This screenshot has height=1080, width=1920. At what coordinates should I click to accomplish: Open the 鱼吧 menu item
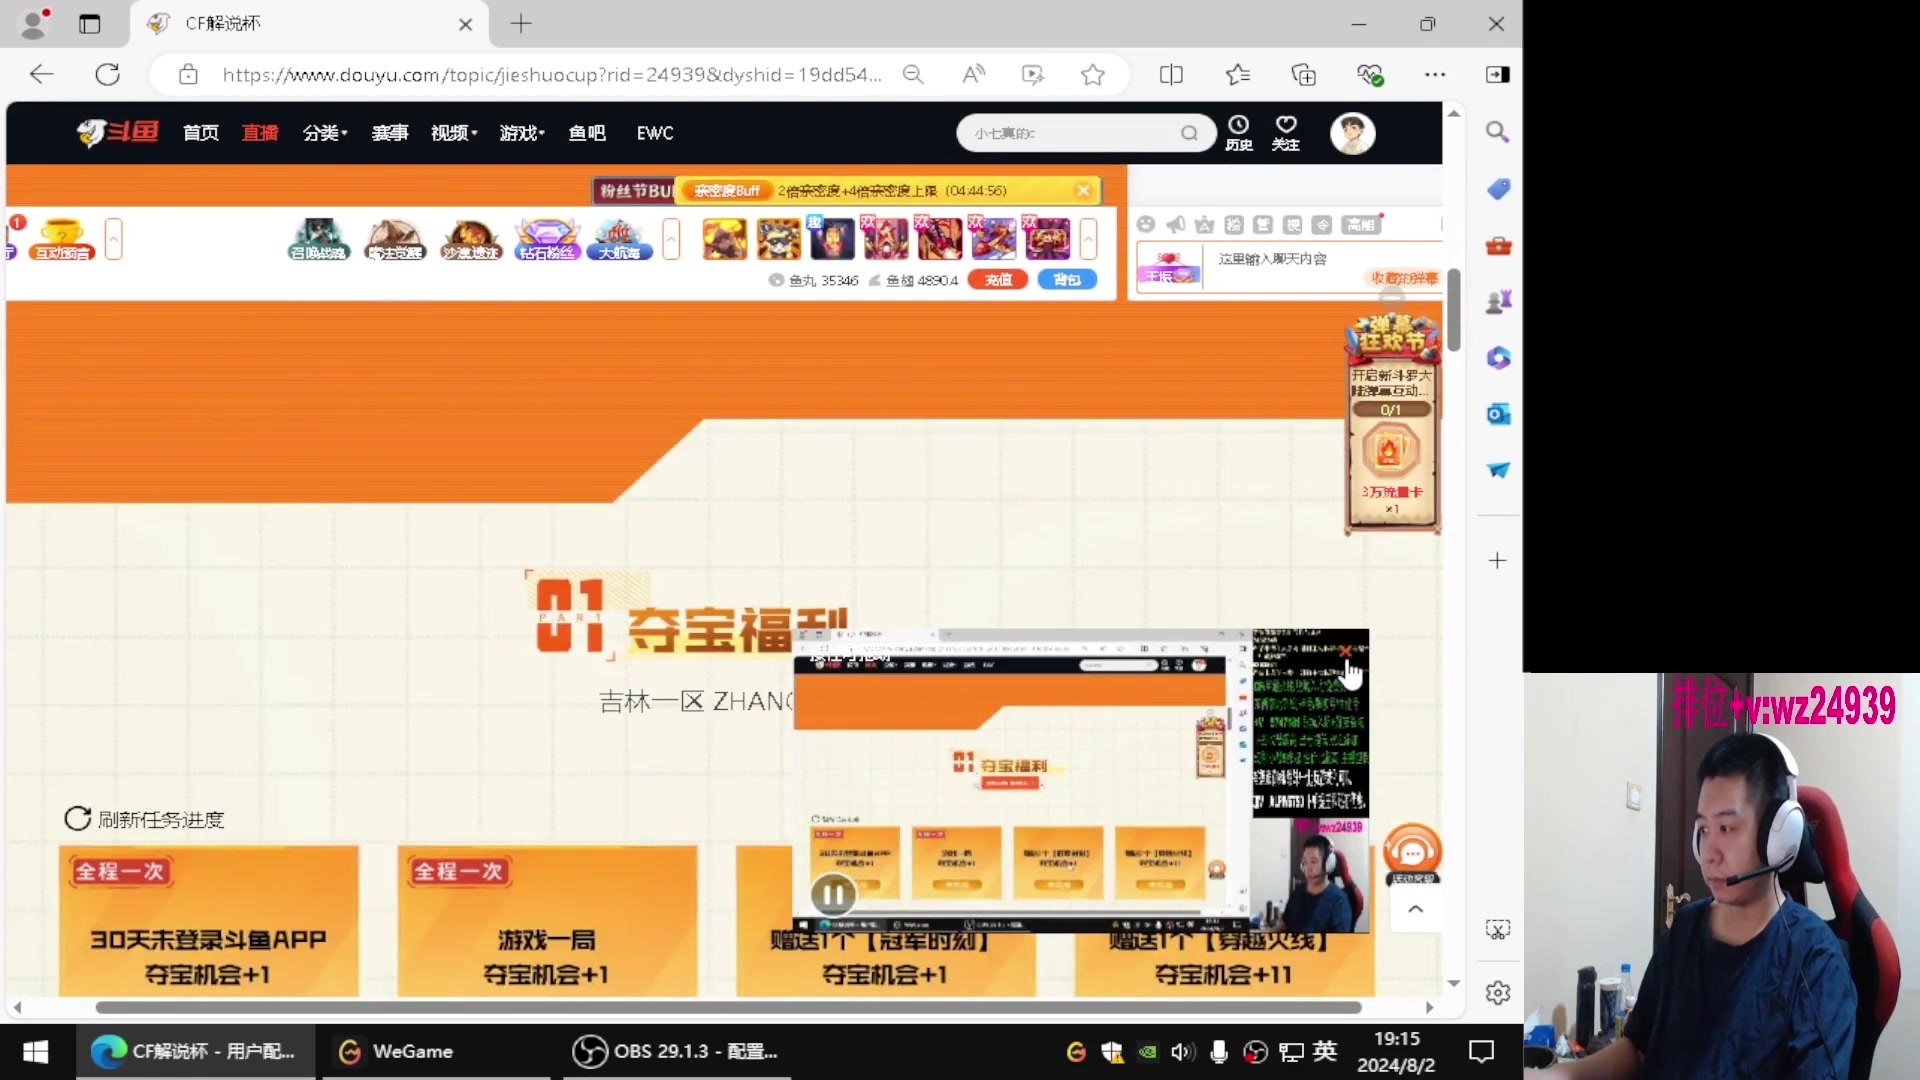pyautogui.click(x=587, y=133)
